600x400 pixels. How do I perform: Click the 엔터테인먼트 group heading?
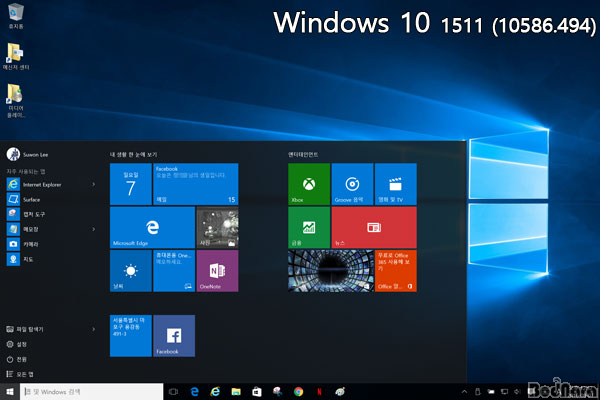coord(303,154)
